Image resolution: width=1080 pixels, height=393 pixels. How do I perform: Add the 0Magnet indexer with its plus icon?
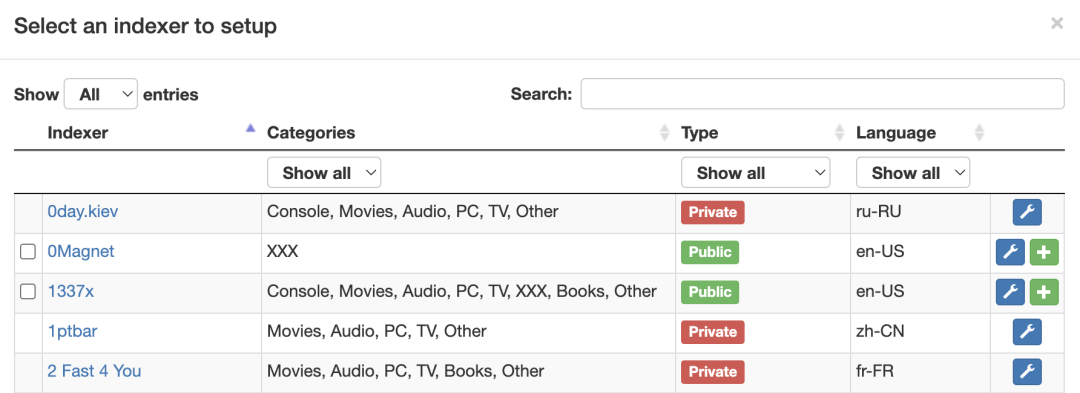pyautogui.click(x=1044, y=253)
